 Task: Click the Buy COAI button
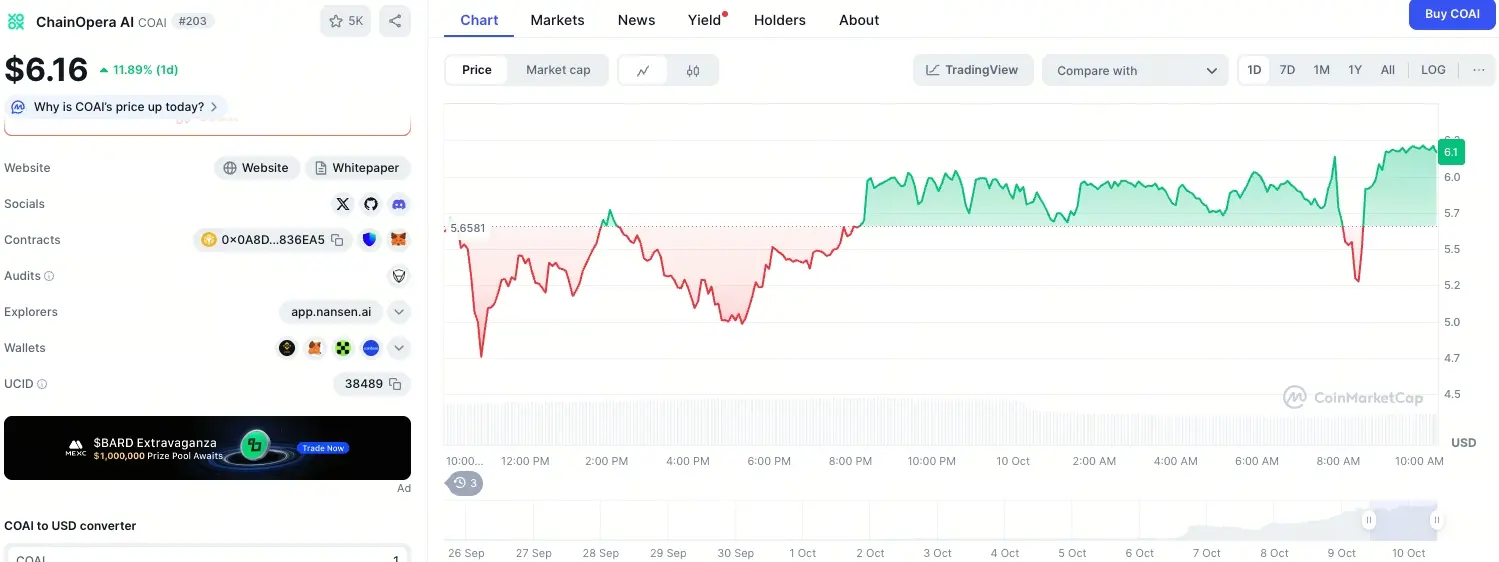(x=1452, y=14)
